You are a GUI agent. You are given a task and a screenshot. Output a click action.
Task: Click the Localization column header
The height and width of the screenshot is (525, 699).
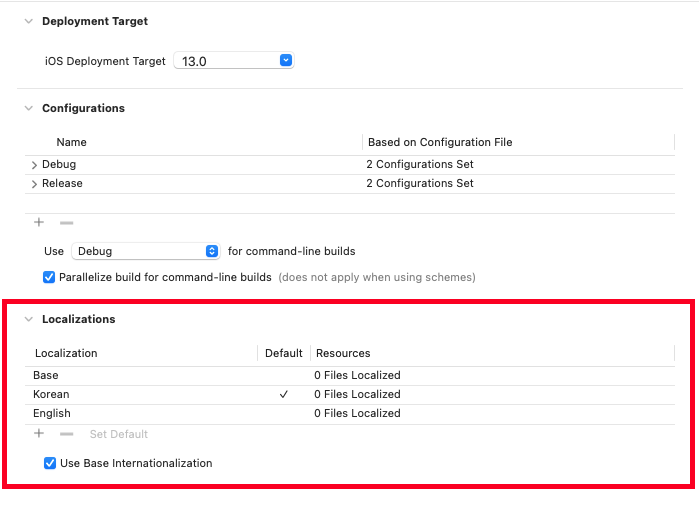[x=66, y=353]
